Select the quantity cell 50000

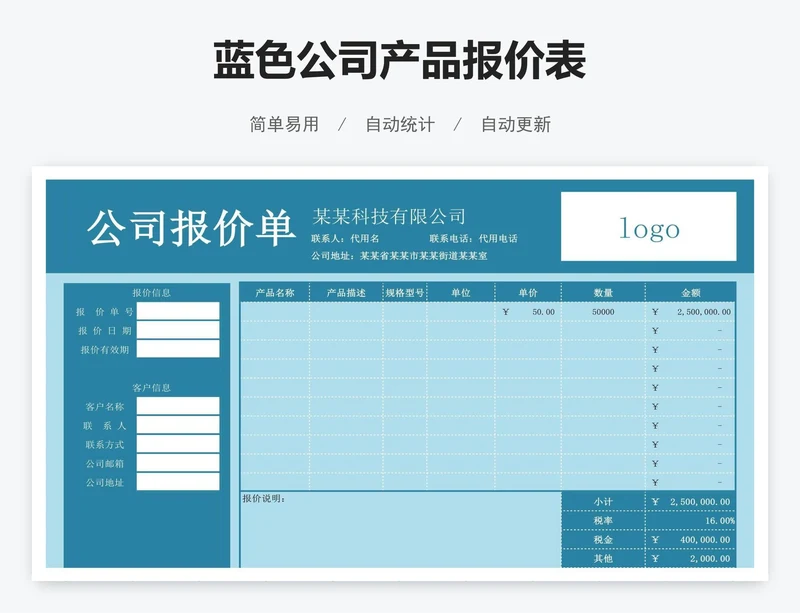603,312
